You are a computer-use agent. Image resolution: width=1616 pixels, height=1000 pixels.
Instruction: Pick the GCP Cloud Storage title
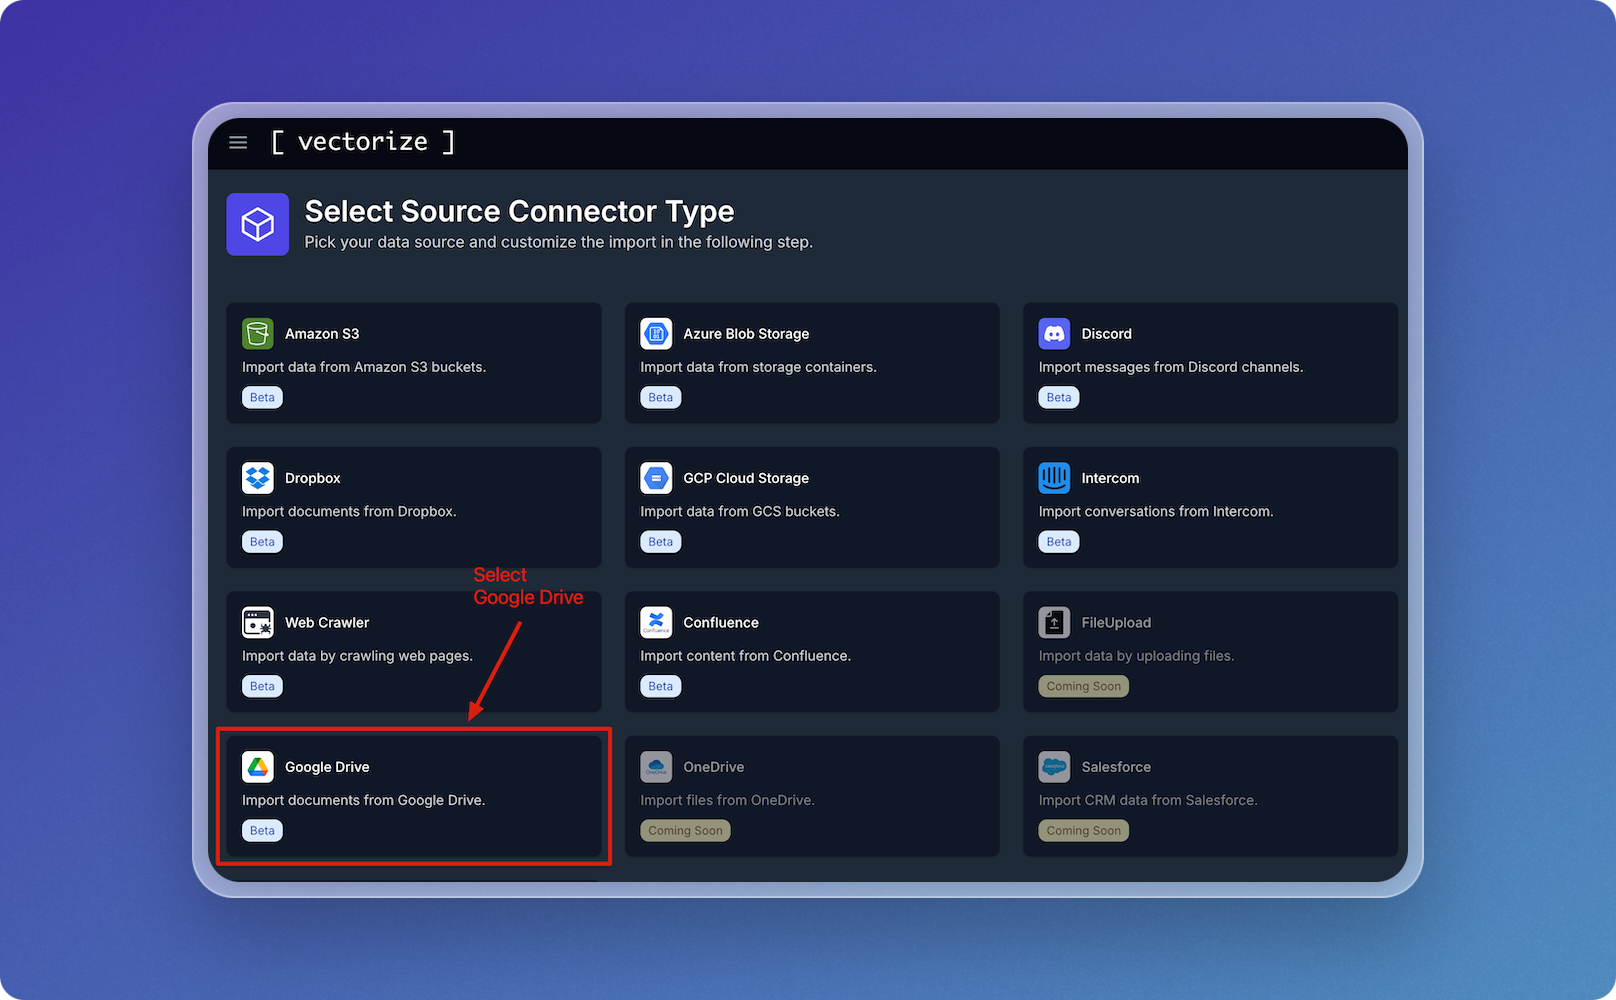coord(746,478)
